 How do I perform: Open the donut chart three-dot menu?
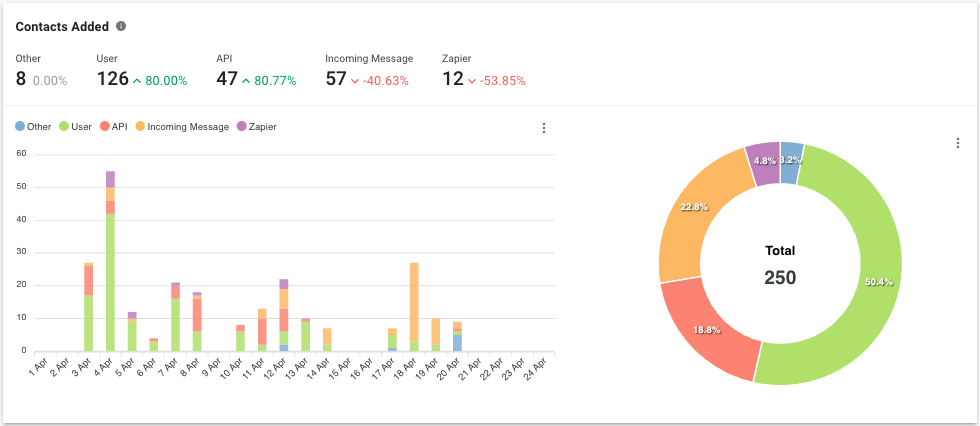958,143
